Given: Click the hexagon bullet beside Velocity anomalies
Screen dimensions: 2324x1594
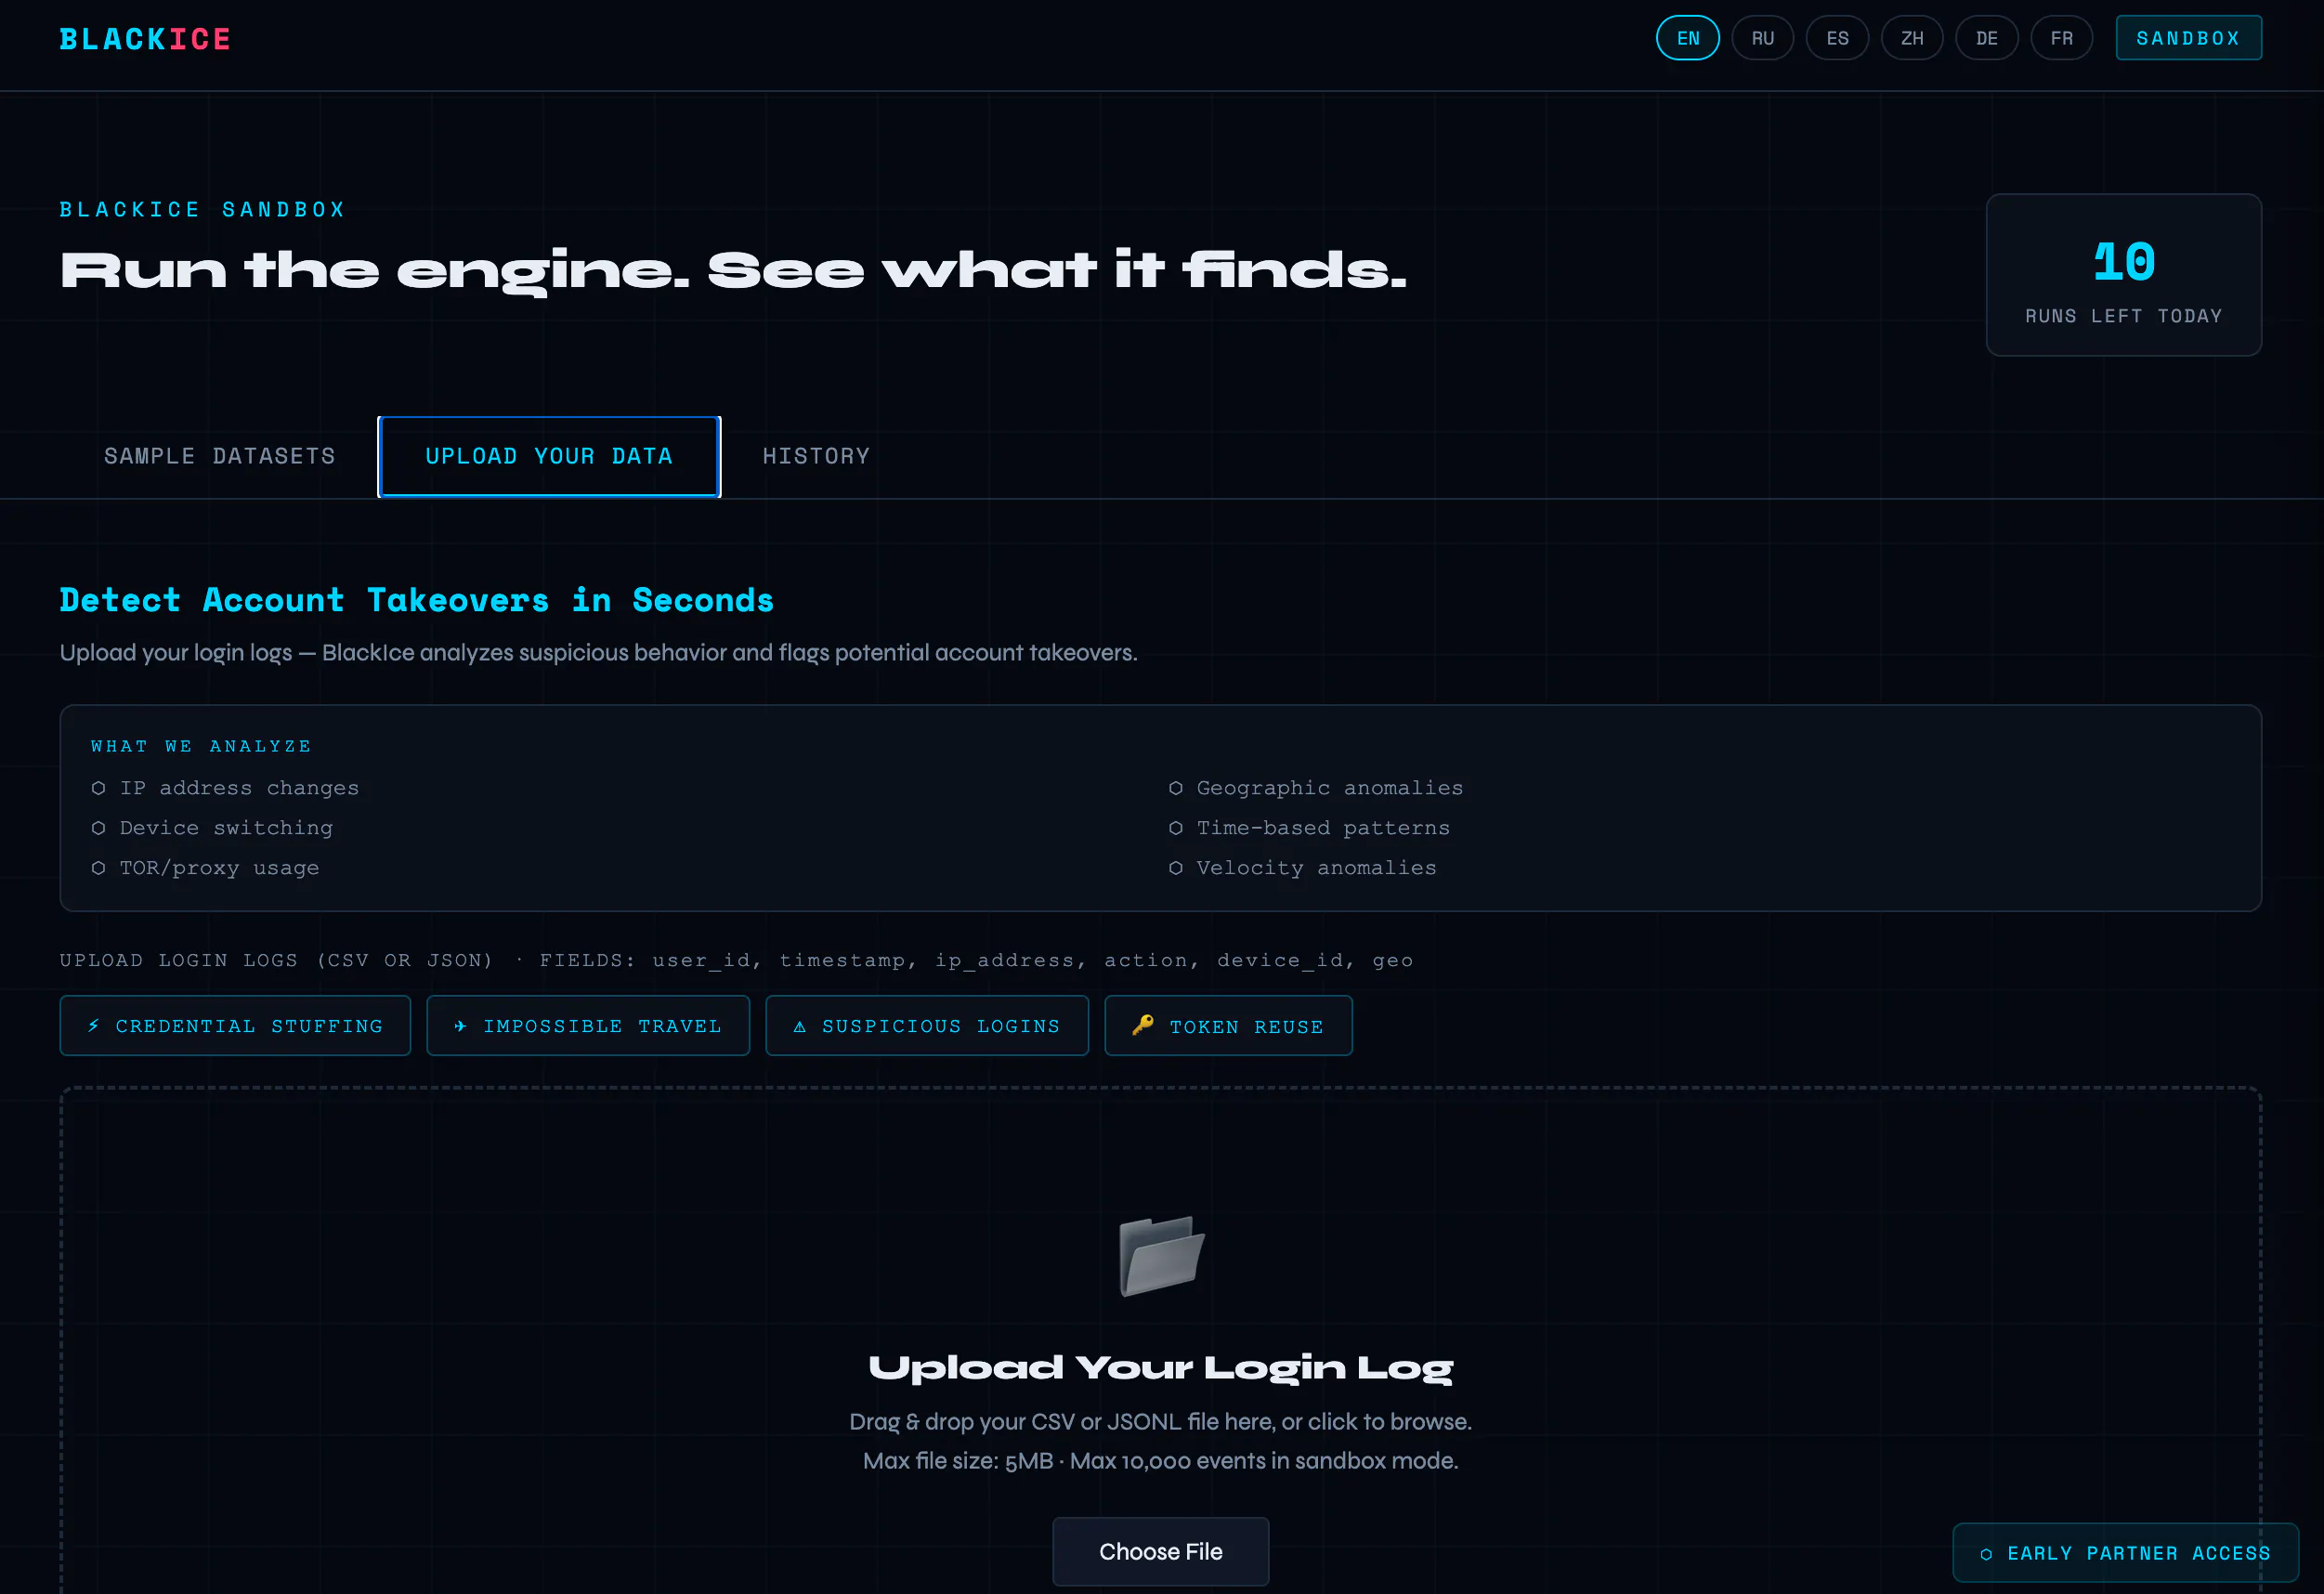Looking at the screenshot, I should tap(1176, 868).
